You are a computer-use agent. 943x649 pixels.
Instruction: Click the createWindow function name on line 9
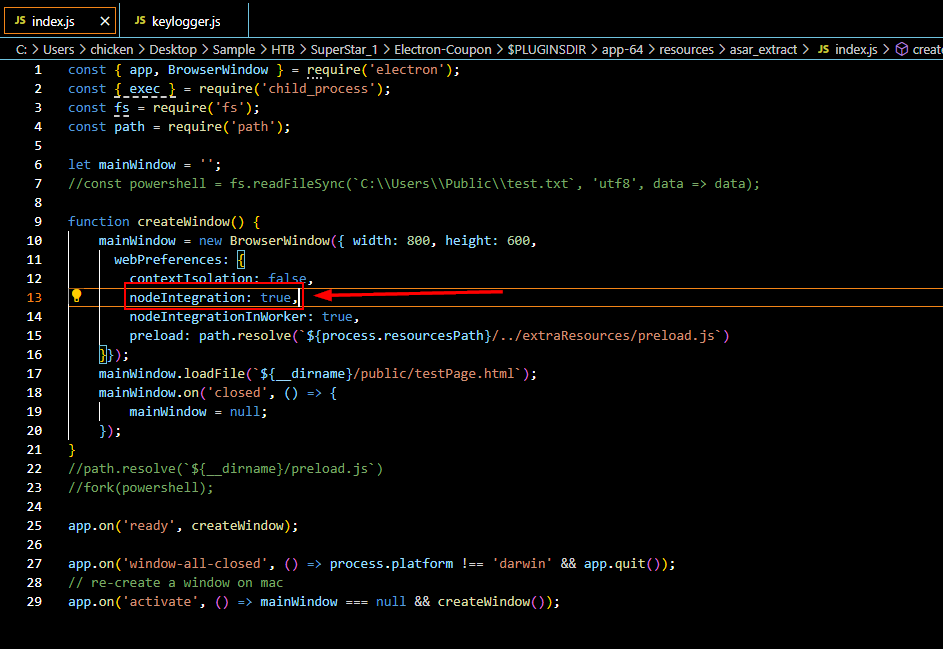184,221
